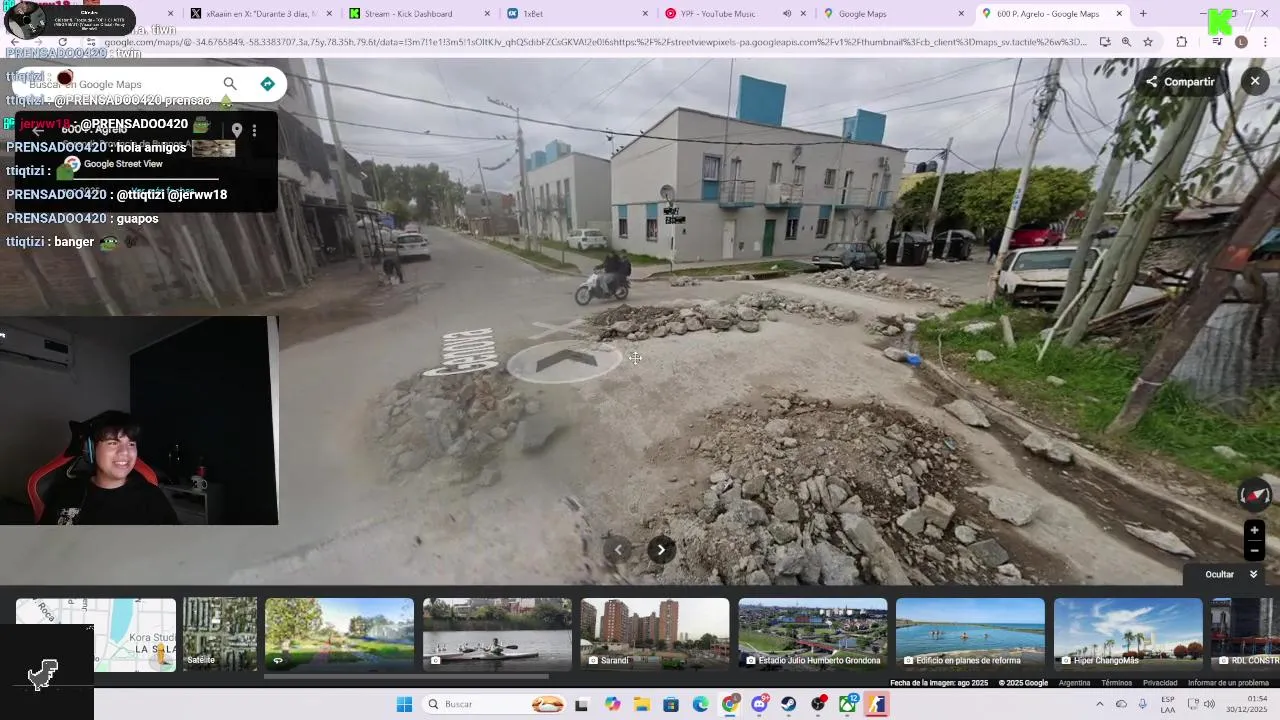Open the Hiper ChangoMás thumbnail
Image resolution: width=1280 pixels, height=720 pixels.
click(1128, 634)
